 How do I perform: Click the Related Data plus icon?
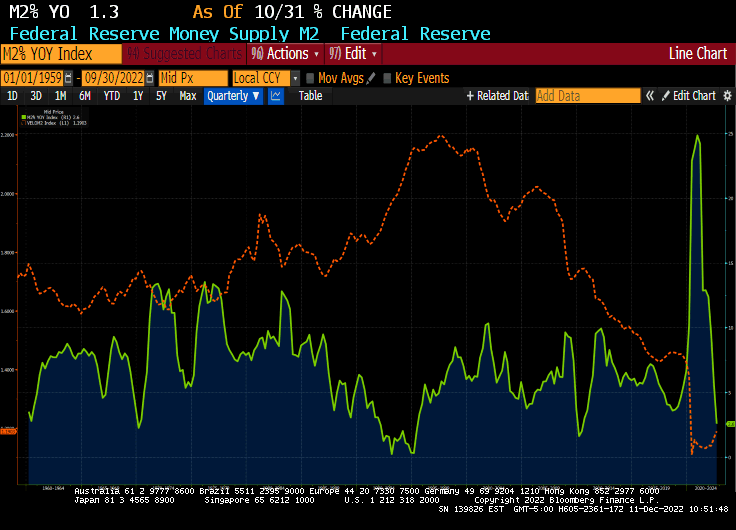click(470, 96)
